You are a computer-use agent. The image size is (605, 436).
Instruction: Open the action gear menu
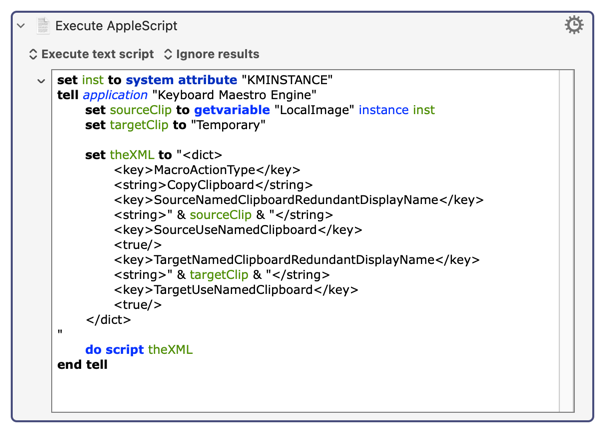[574, 25]
